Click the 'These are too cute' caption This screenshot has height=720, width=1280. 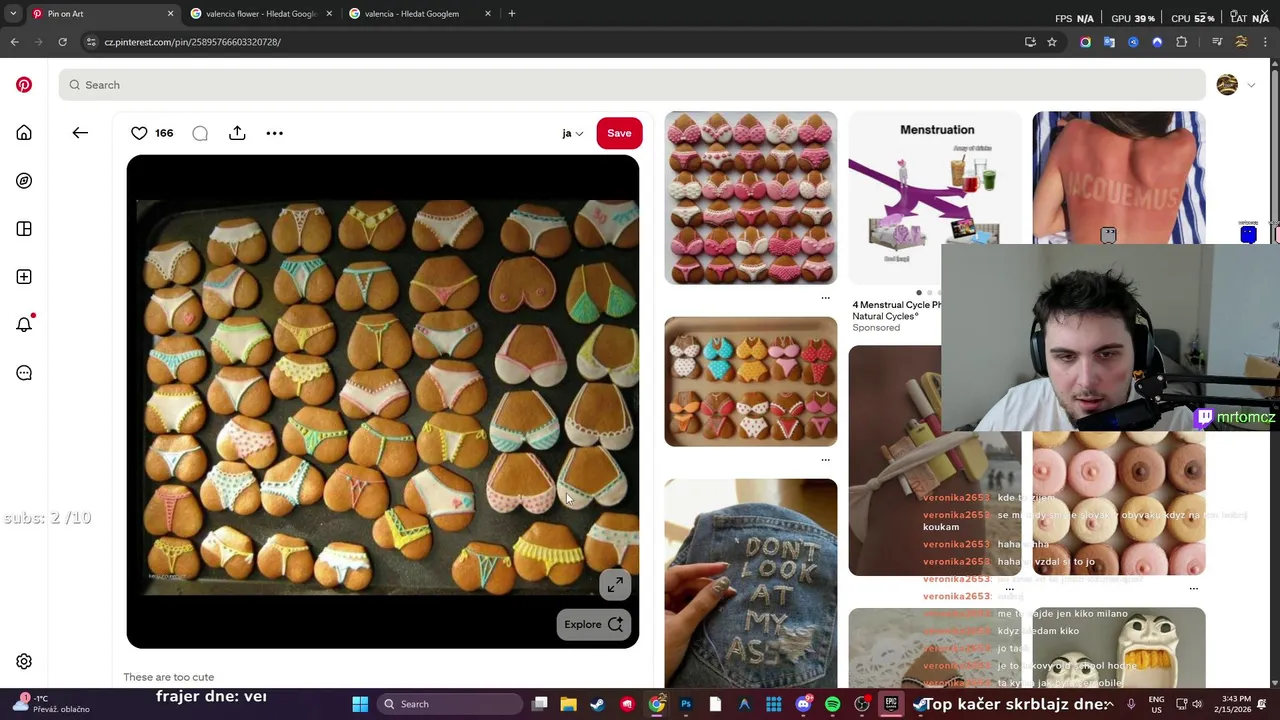[x=169, y=677]
